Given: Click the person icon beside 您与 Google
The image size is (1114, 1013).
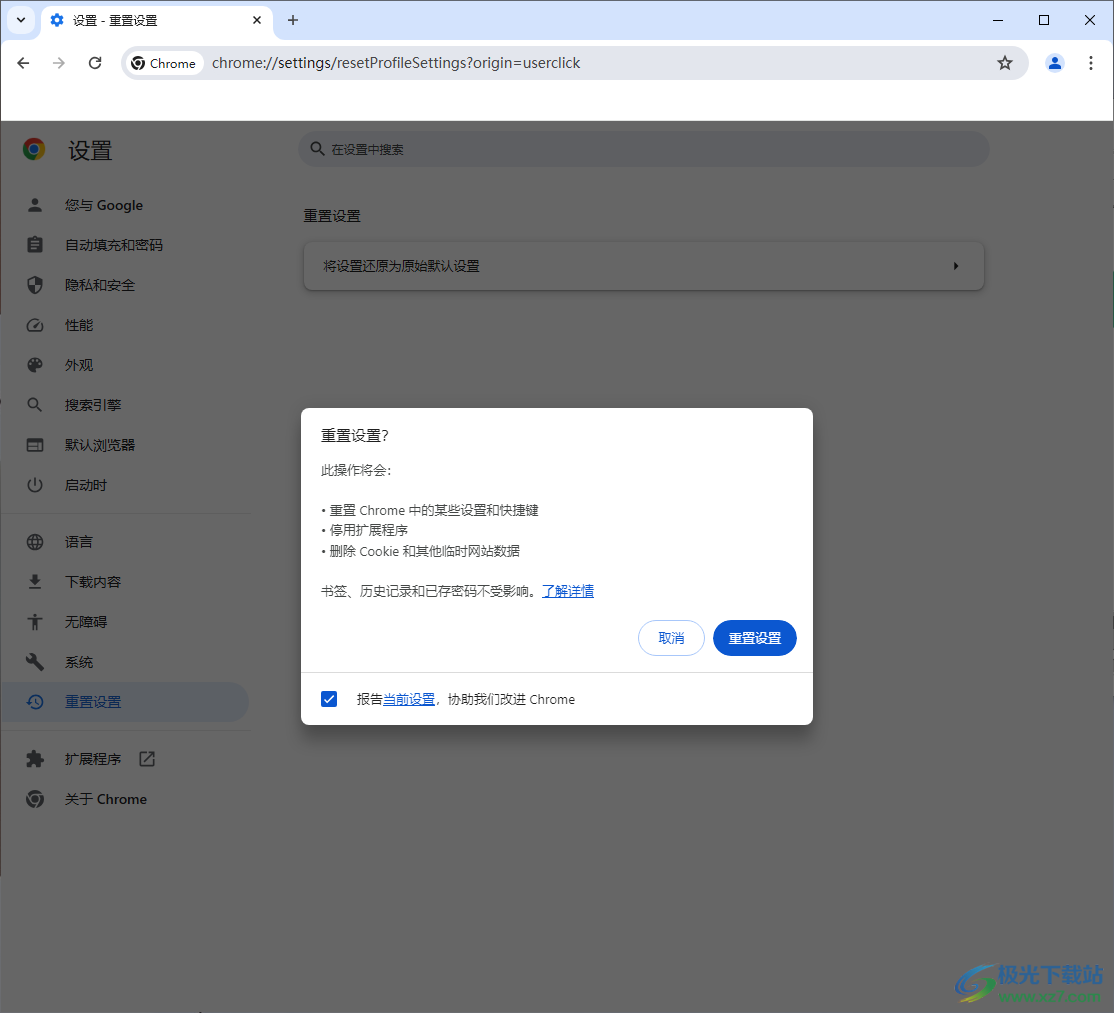Looking at the screenshot, I should pyautogui.click(x=35, y=205).
